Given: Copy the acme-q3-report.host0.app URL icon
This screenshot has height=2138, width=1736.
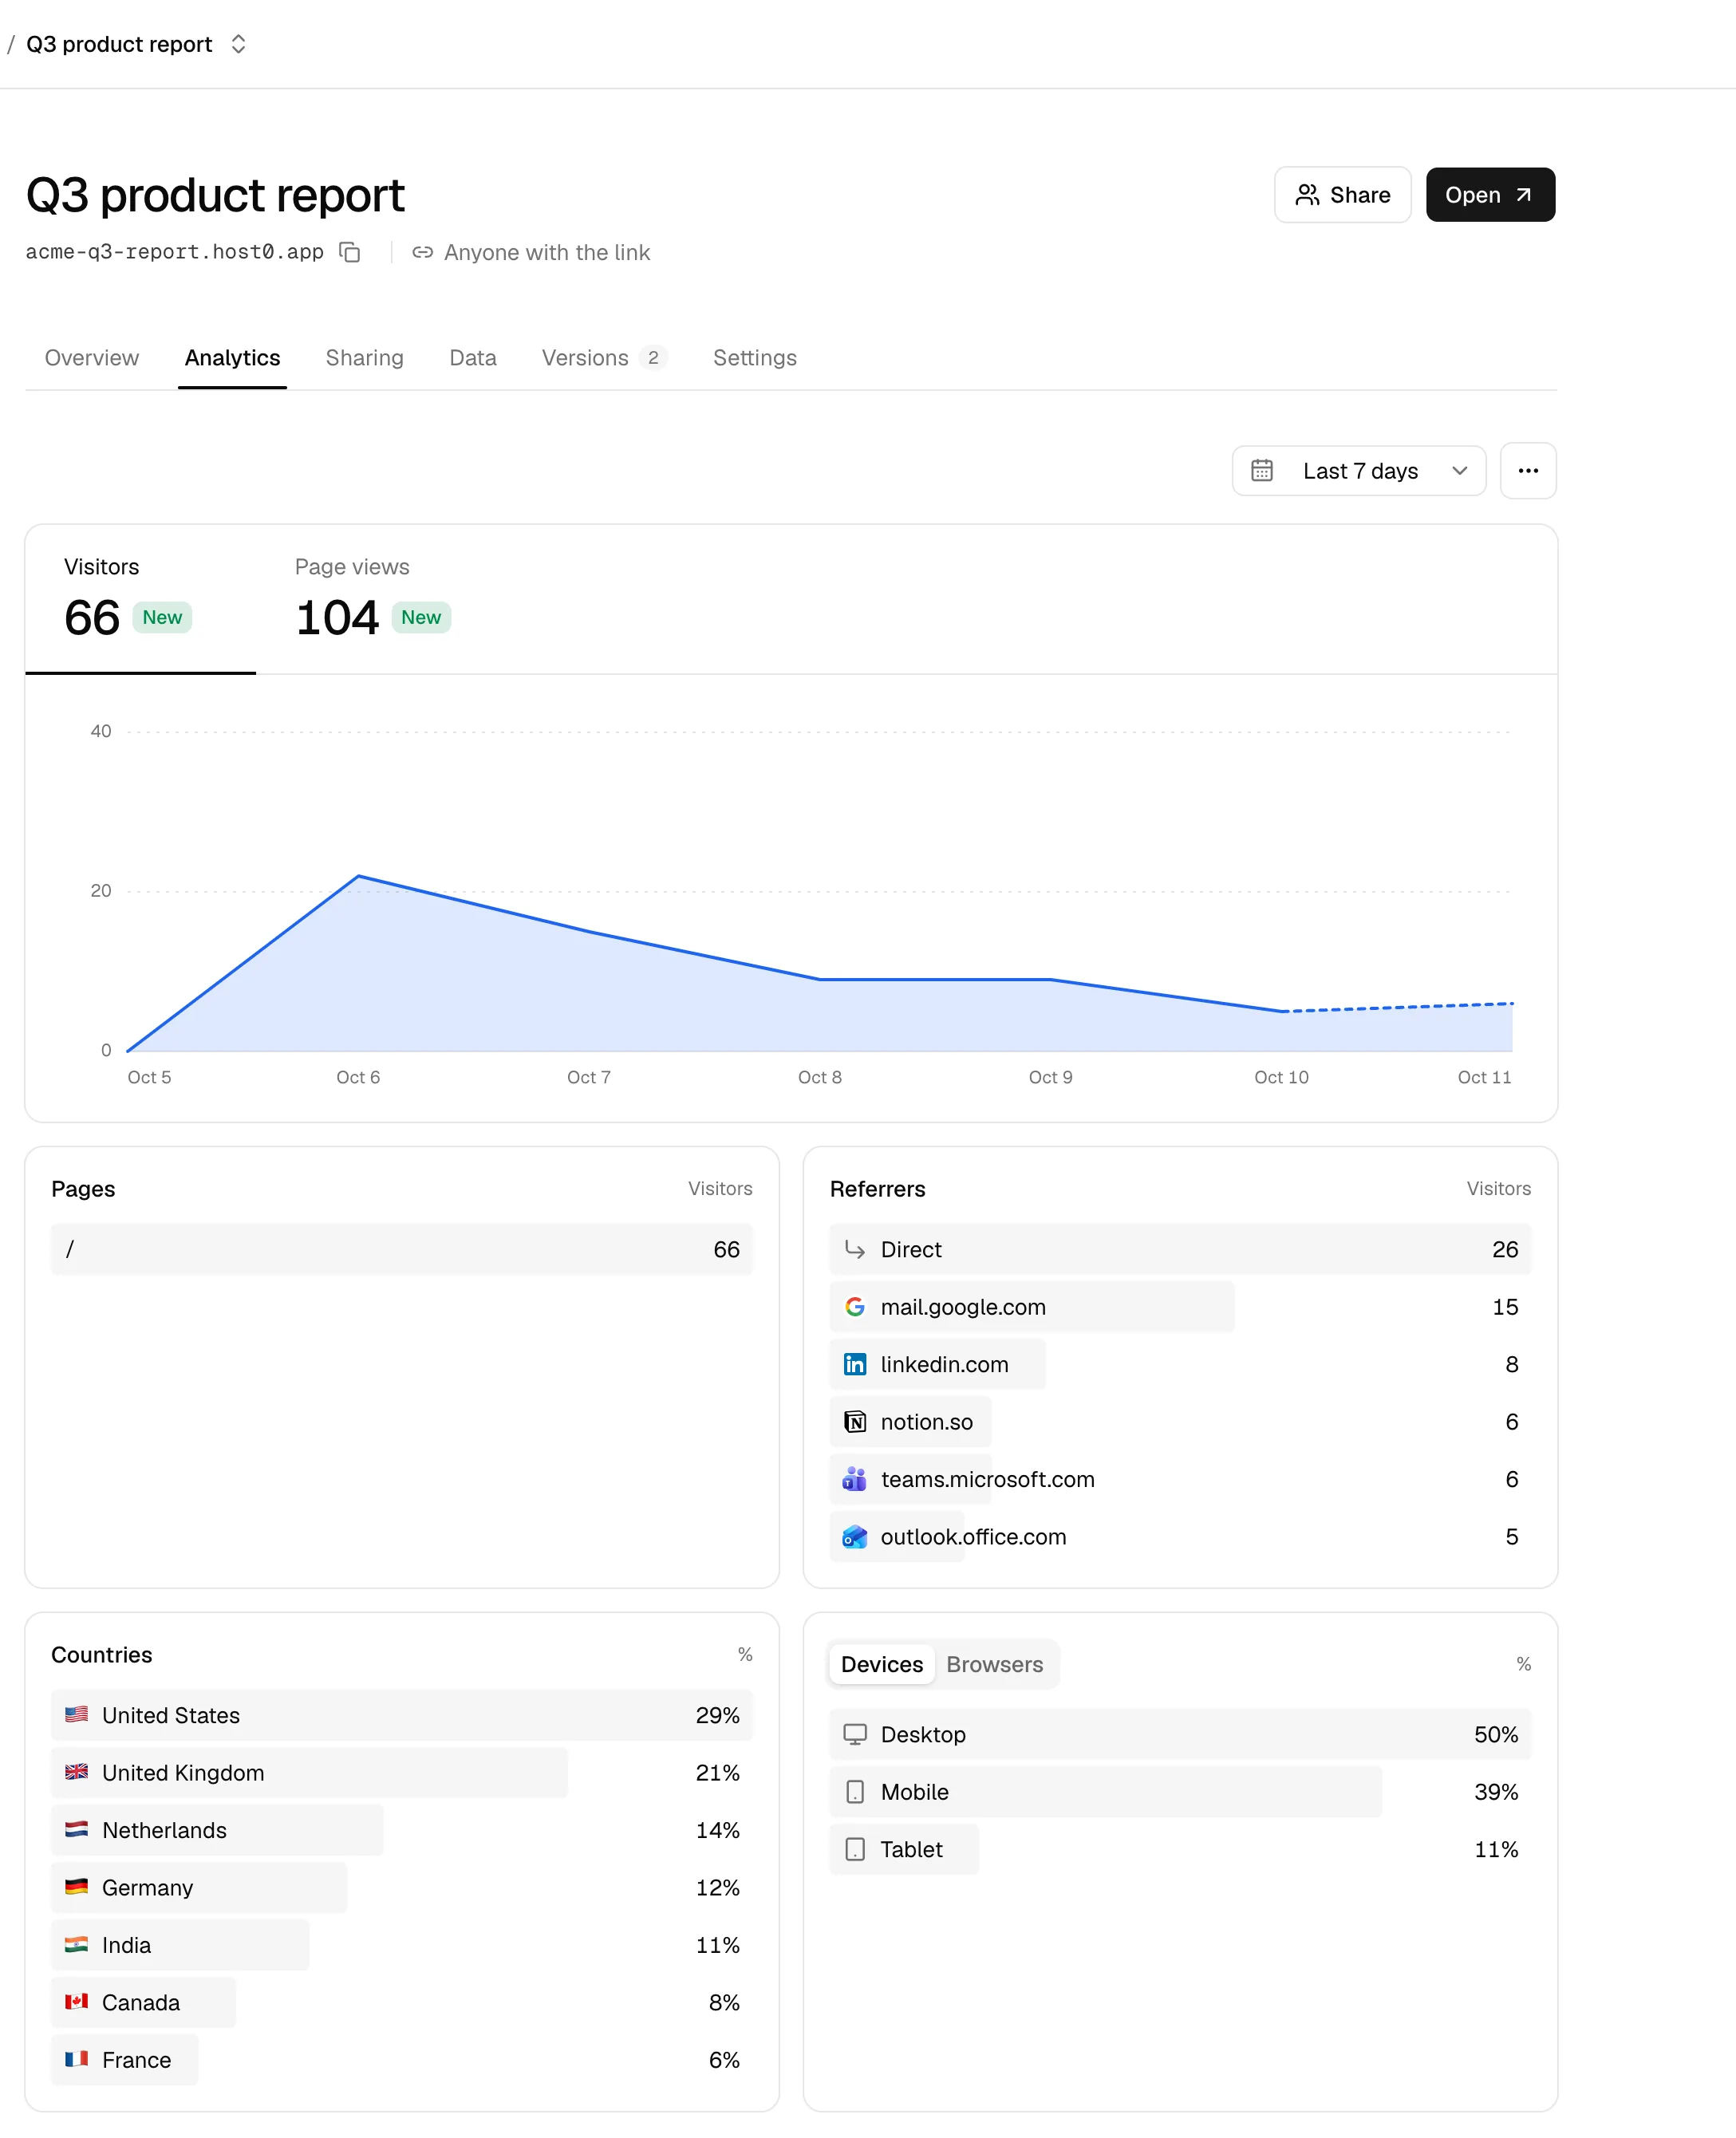Looking at the screenshot, I should point(349,252).
